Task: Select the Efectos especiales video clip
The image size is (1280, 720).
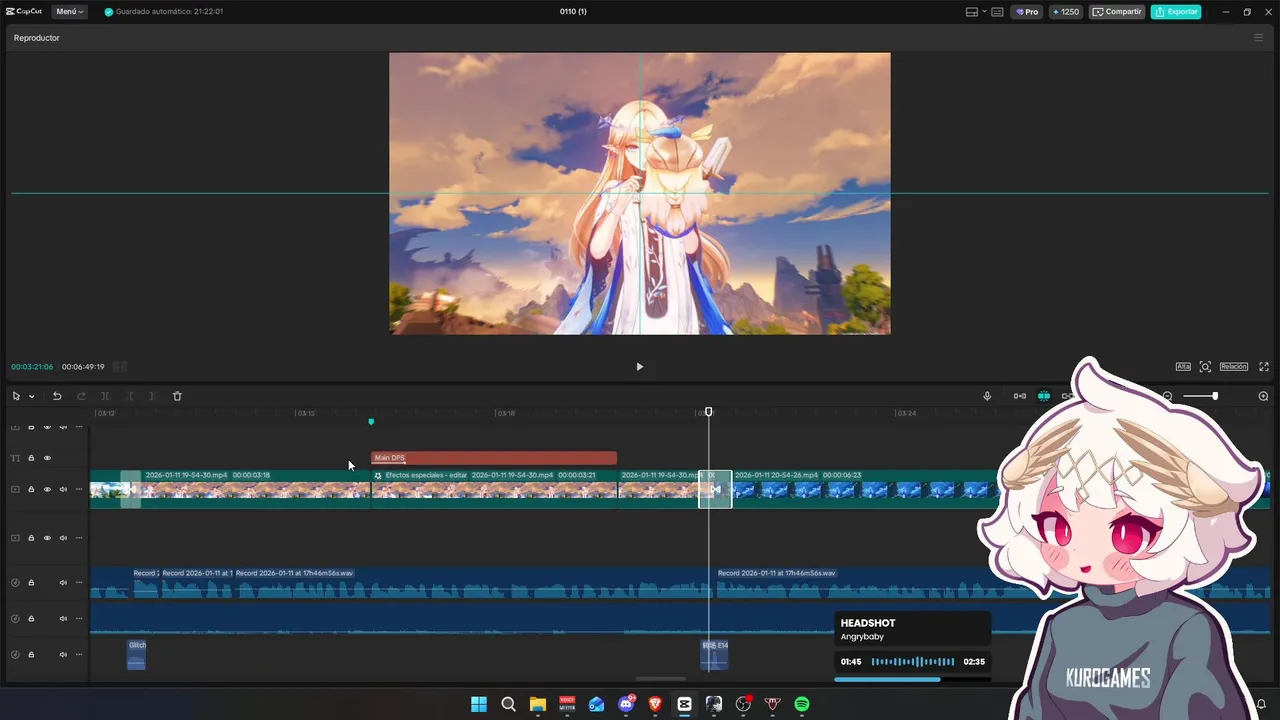Action: 494,489
